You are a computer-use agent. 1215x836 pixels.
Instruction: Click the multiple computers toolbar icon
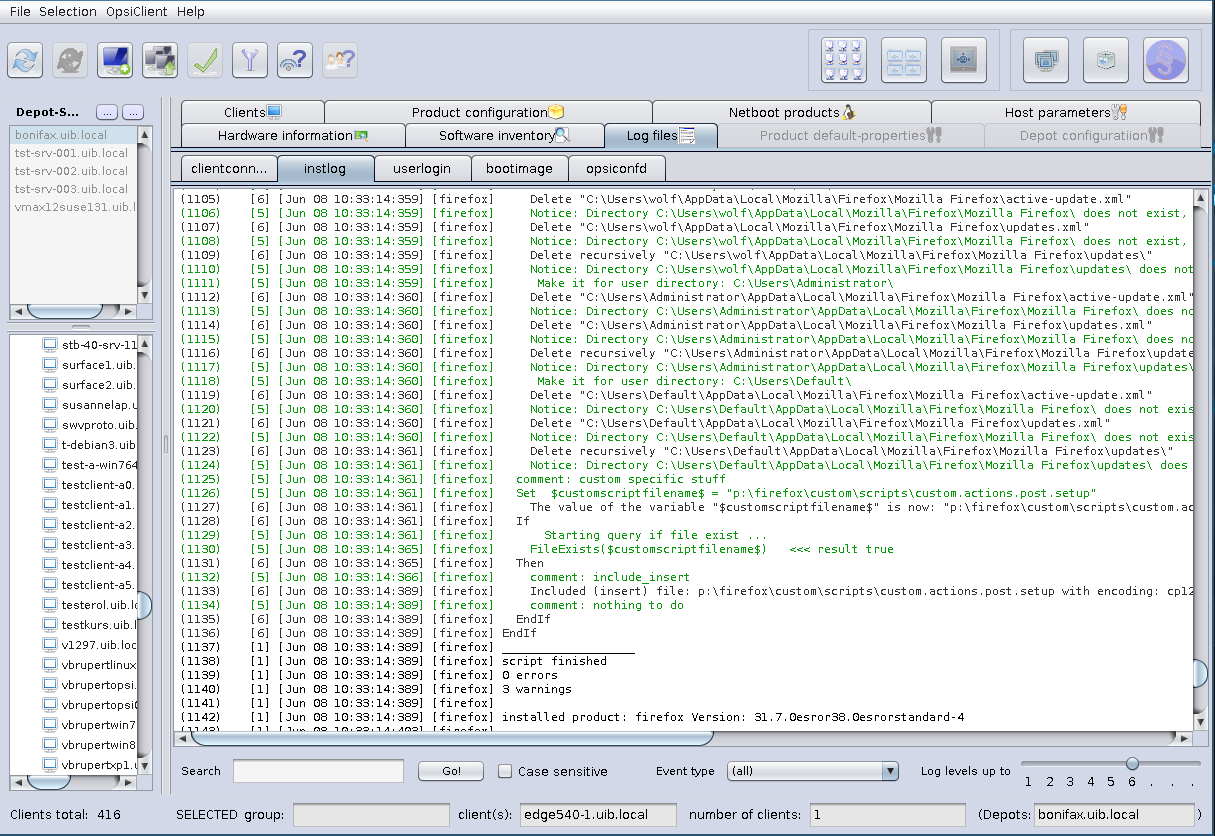[x=160, y=60]
